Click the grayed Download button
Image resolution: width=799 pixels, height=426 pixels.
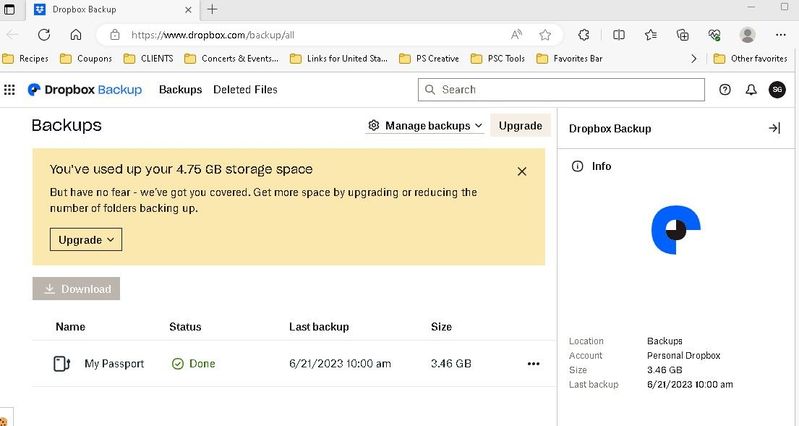click(76, 289)
